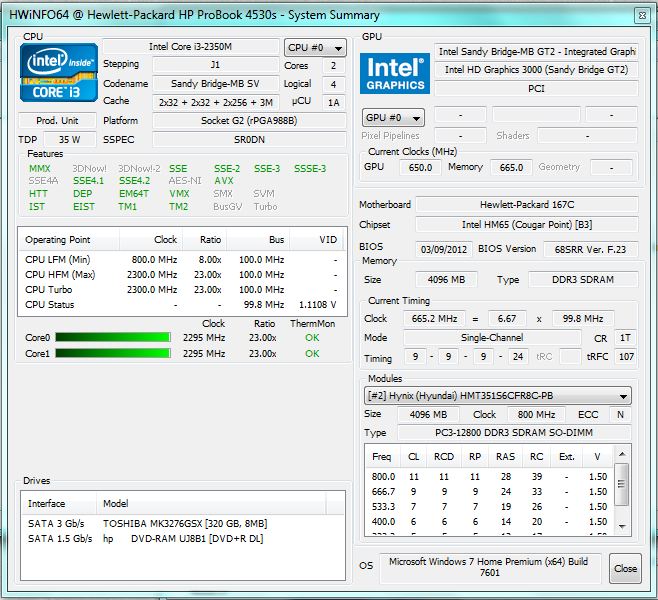658x600 pixels.
Task: Click the Freq column header in modules table
Action: [x=381, y=457]
